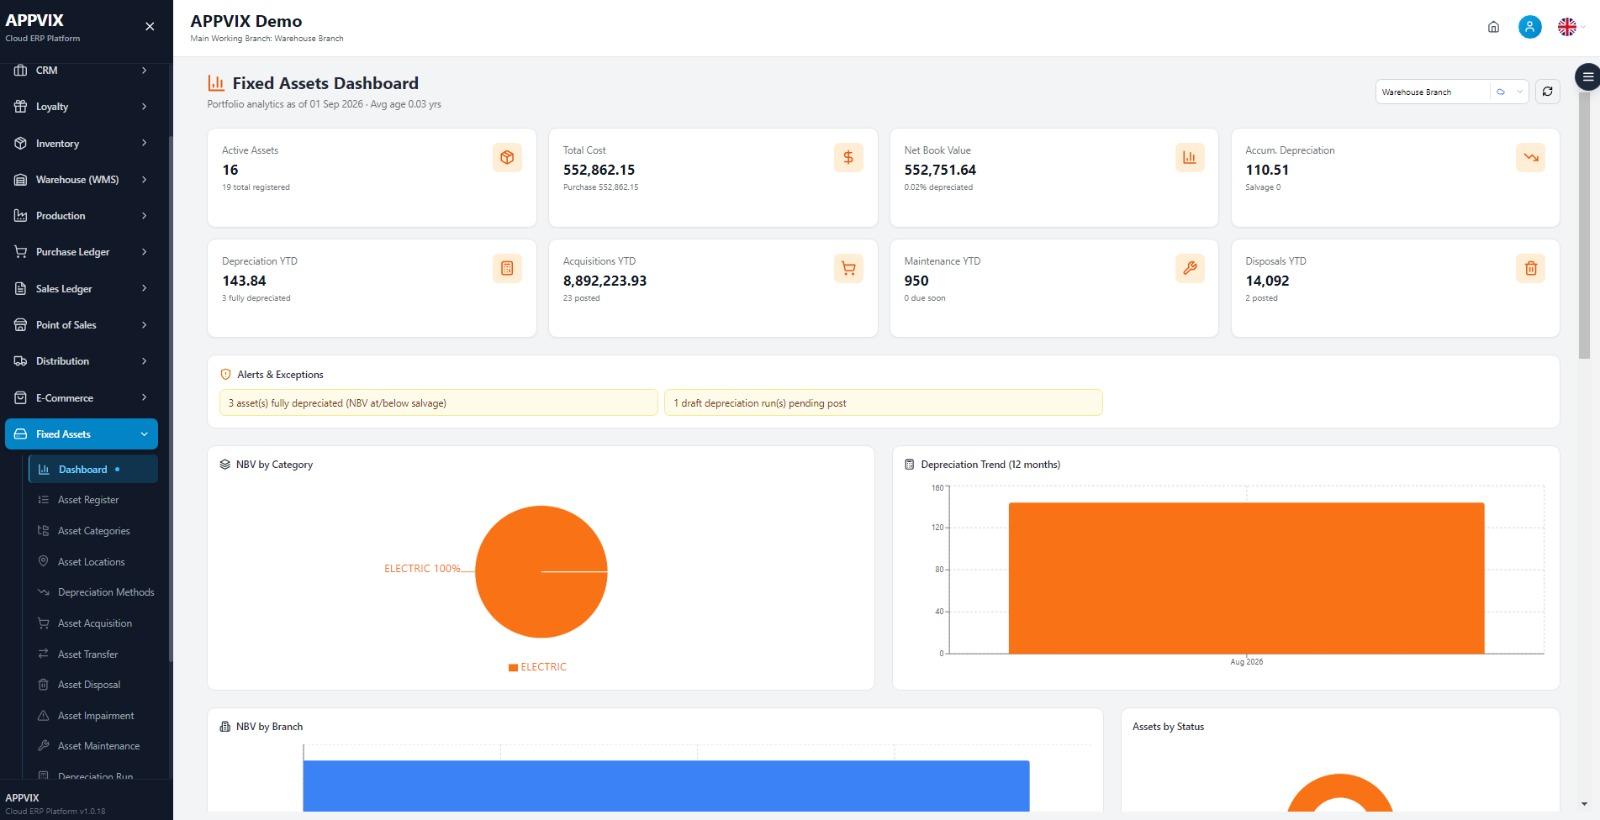Viewport: 1600px width, 820px height.
Task: Click the Maintenance YTD wrench icon
Action: pos(1189,268)
